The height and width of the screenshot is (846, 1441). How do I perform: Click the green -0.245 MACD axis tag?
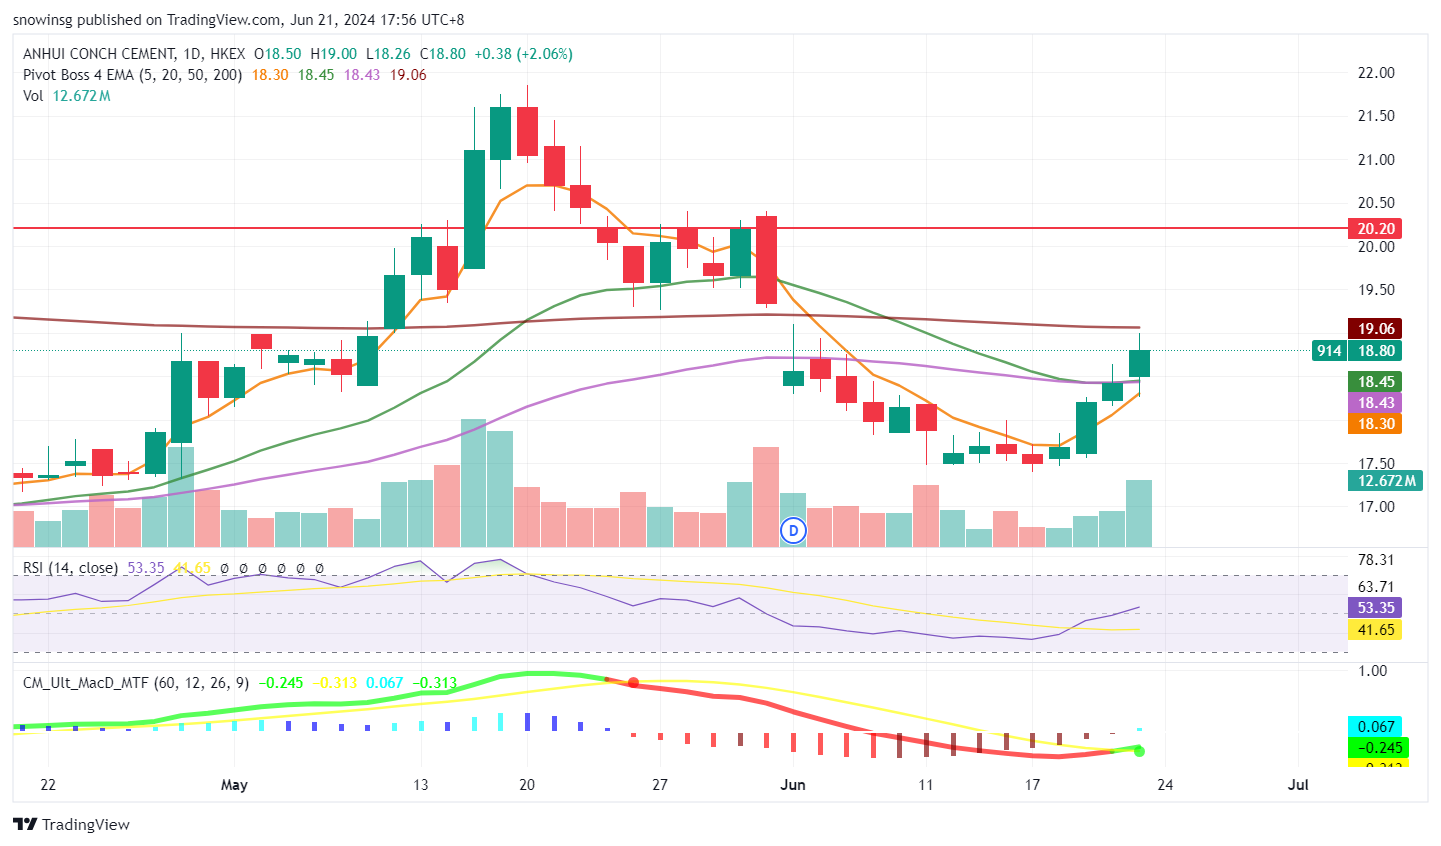(x=1376, y=748)
